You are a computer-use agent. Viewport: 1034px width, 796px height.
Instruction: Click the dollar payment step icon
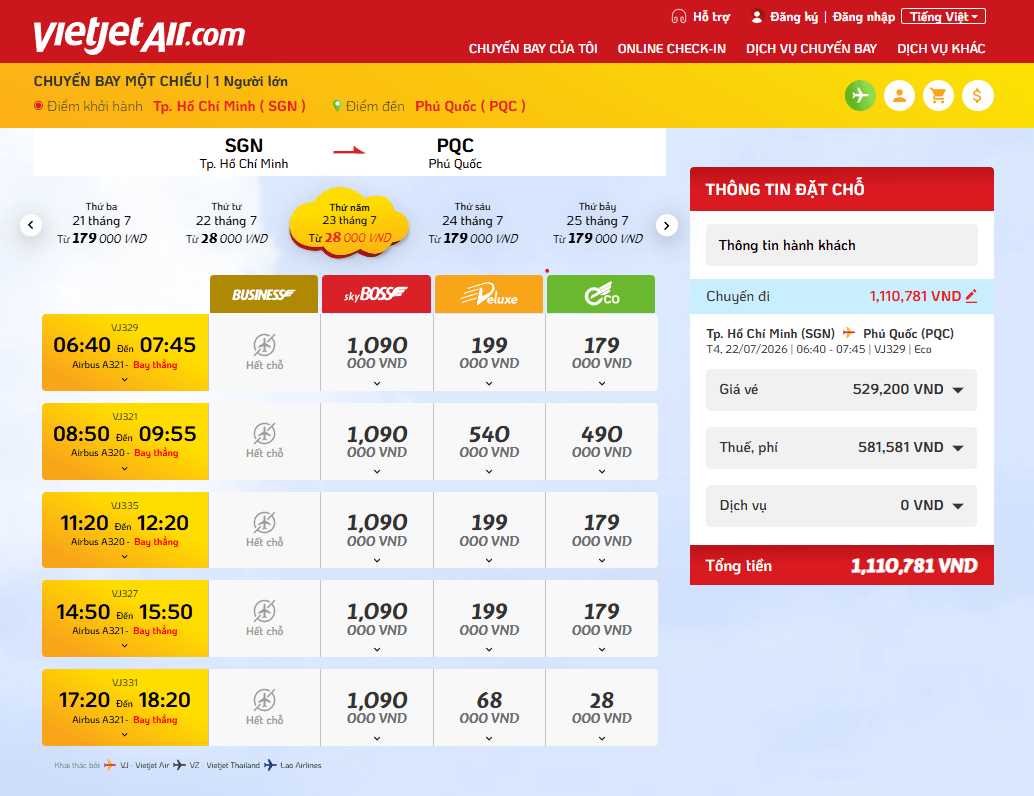point(977,96)
